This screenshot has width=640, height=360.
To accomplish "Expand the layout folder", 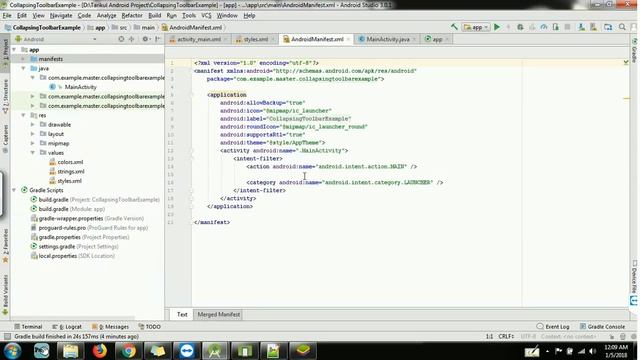I will (x=33, y=134).
